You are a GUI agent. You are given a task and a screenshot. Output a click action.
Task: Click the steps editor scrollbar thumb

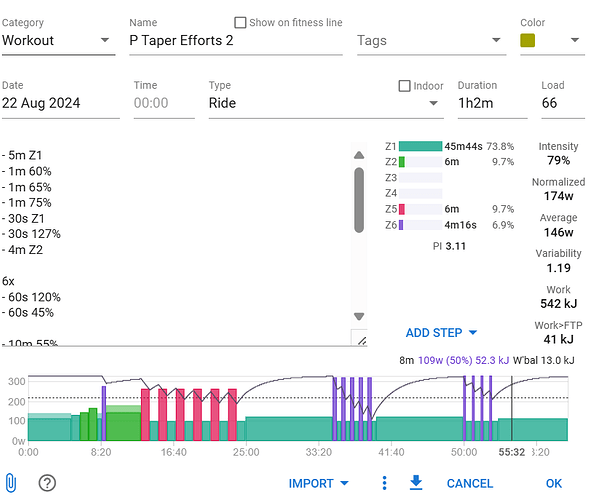pos(359,200)
